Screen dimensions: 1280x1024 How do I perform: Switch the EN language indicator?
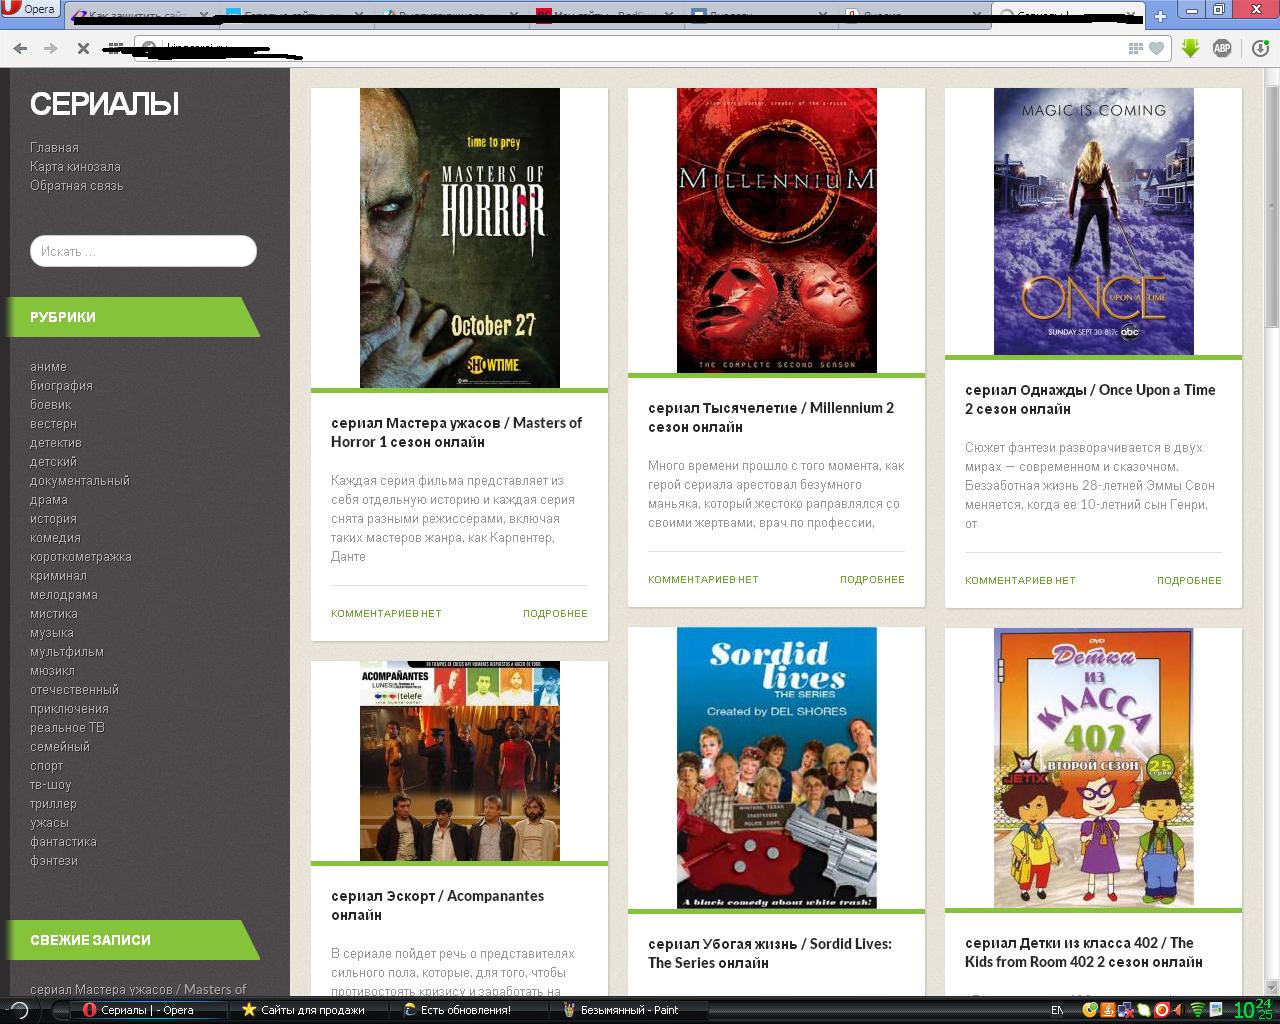pos(1057,1010)
